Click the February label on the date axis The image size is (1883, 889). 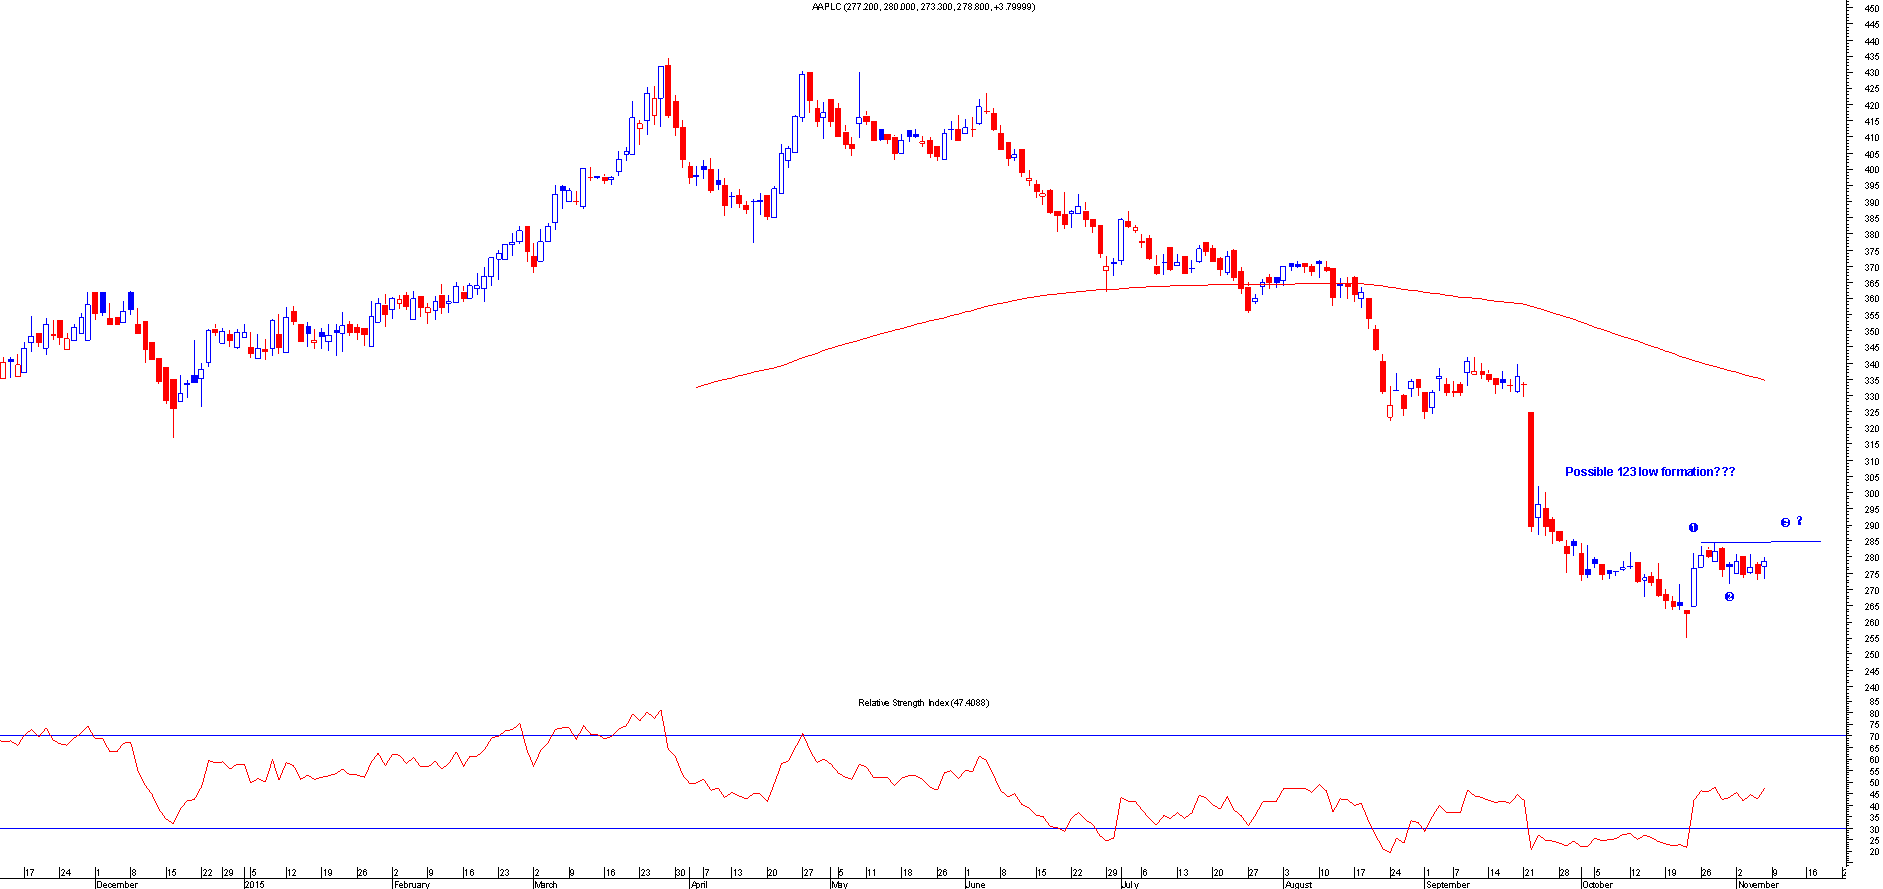(411, 884)
